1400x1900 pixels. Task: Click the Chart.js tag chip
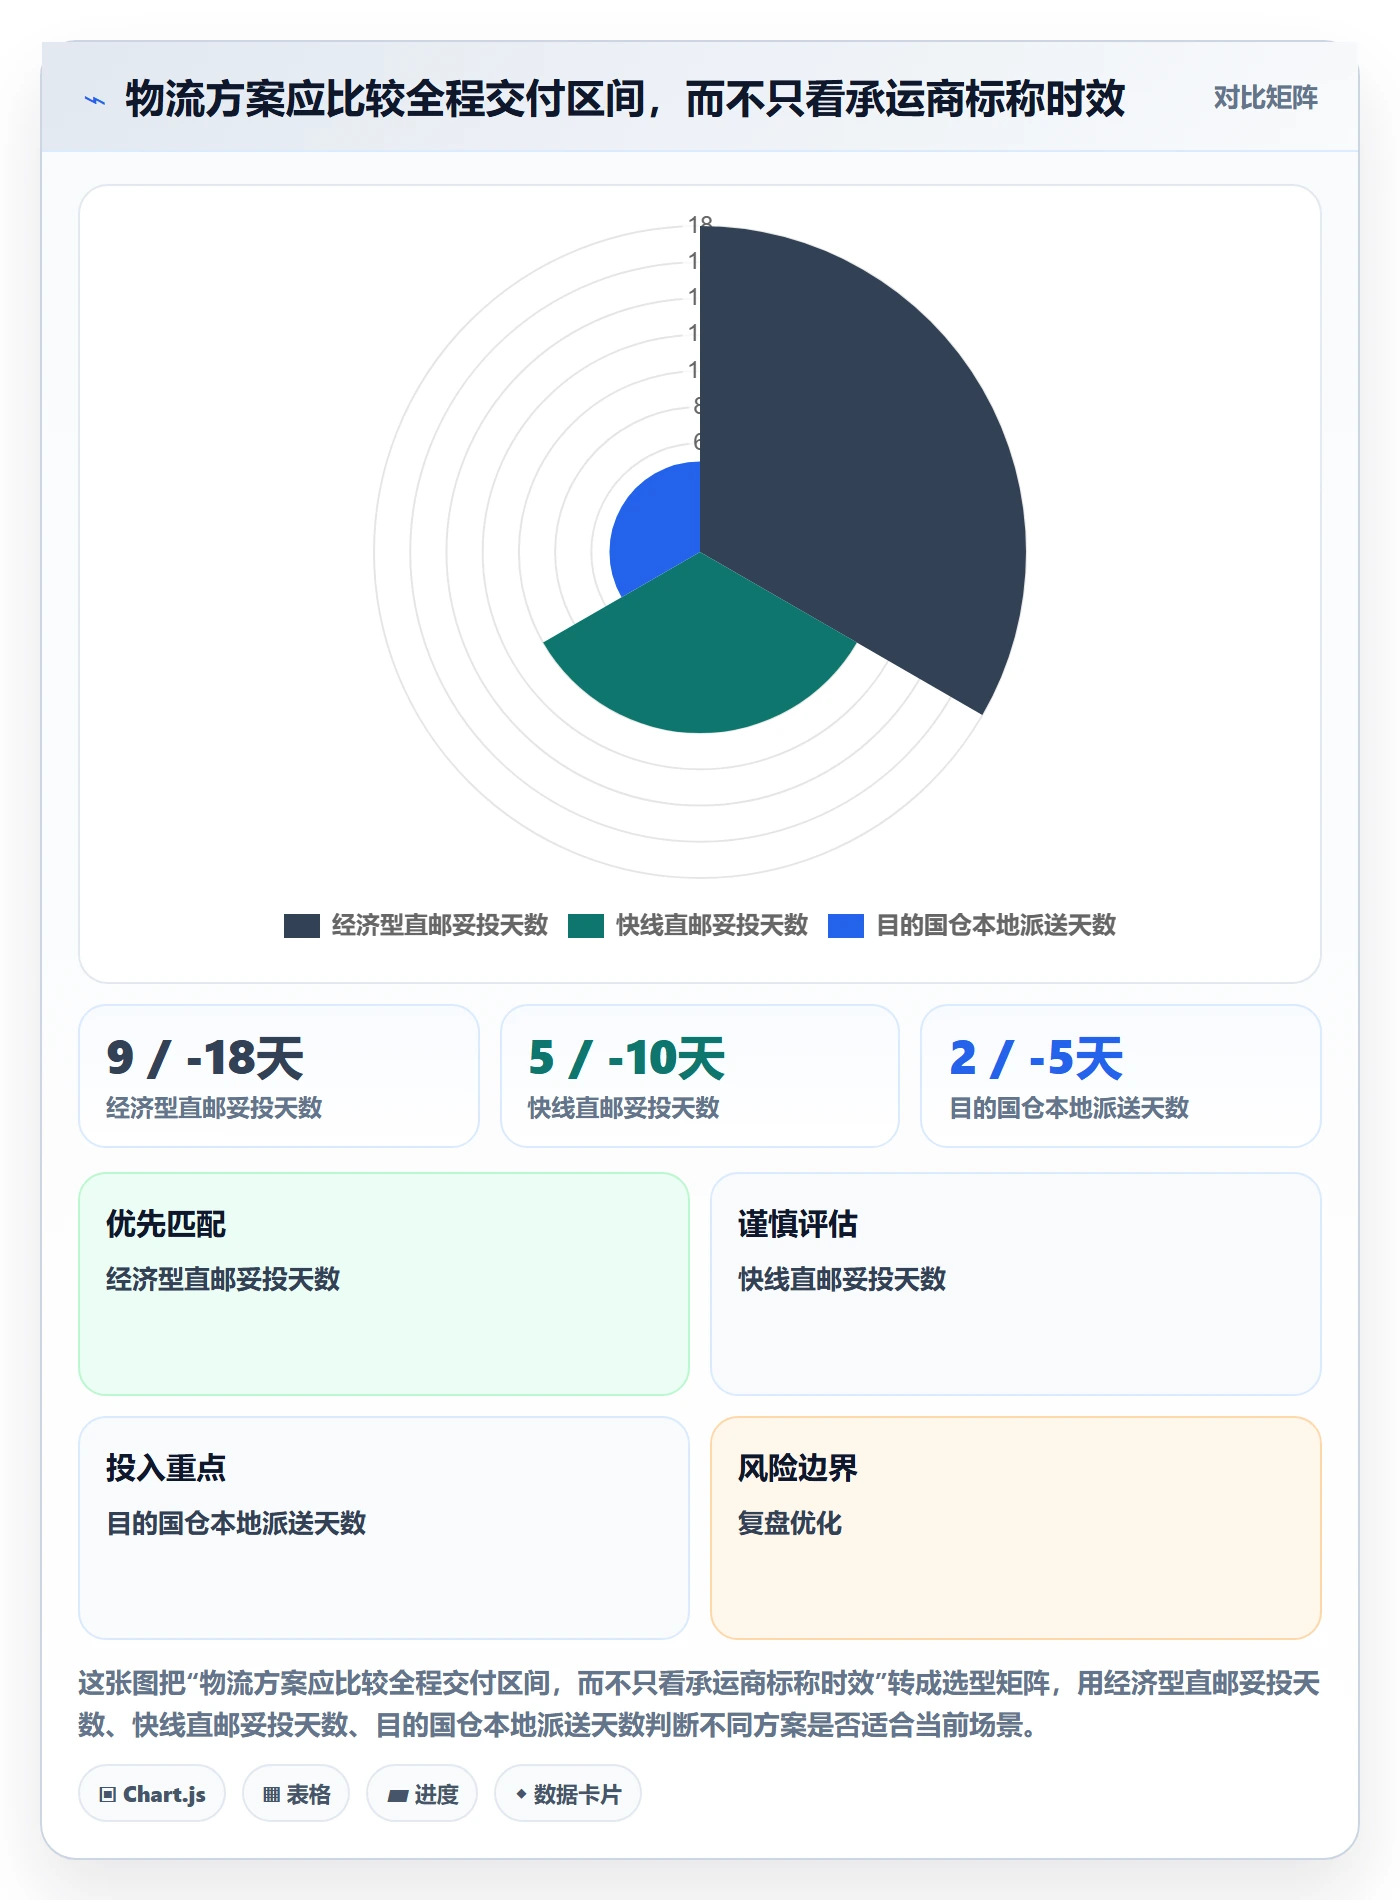pyautogui.click(x=152, y=1794)
